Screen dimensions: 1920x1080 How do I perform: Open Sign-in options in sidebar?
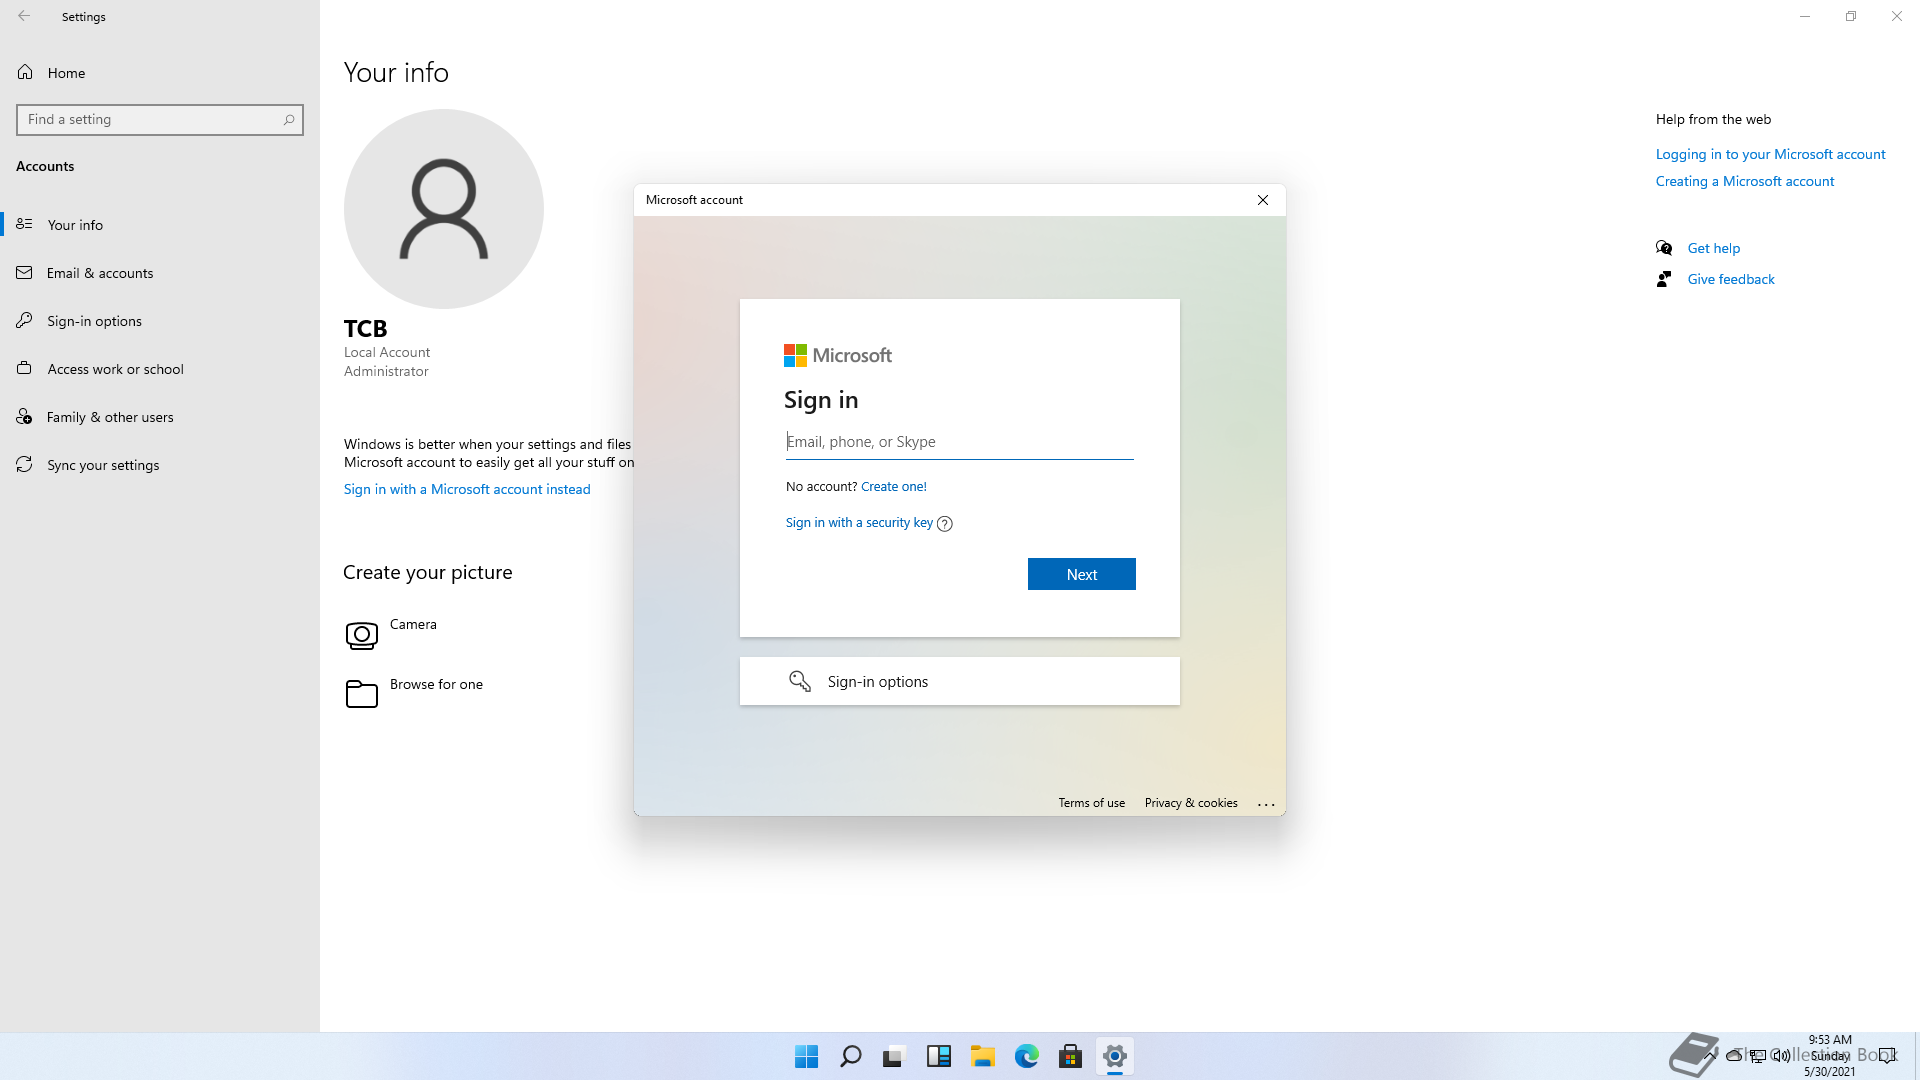tap(160, 321)
